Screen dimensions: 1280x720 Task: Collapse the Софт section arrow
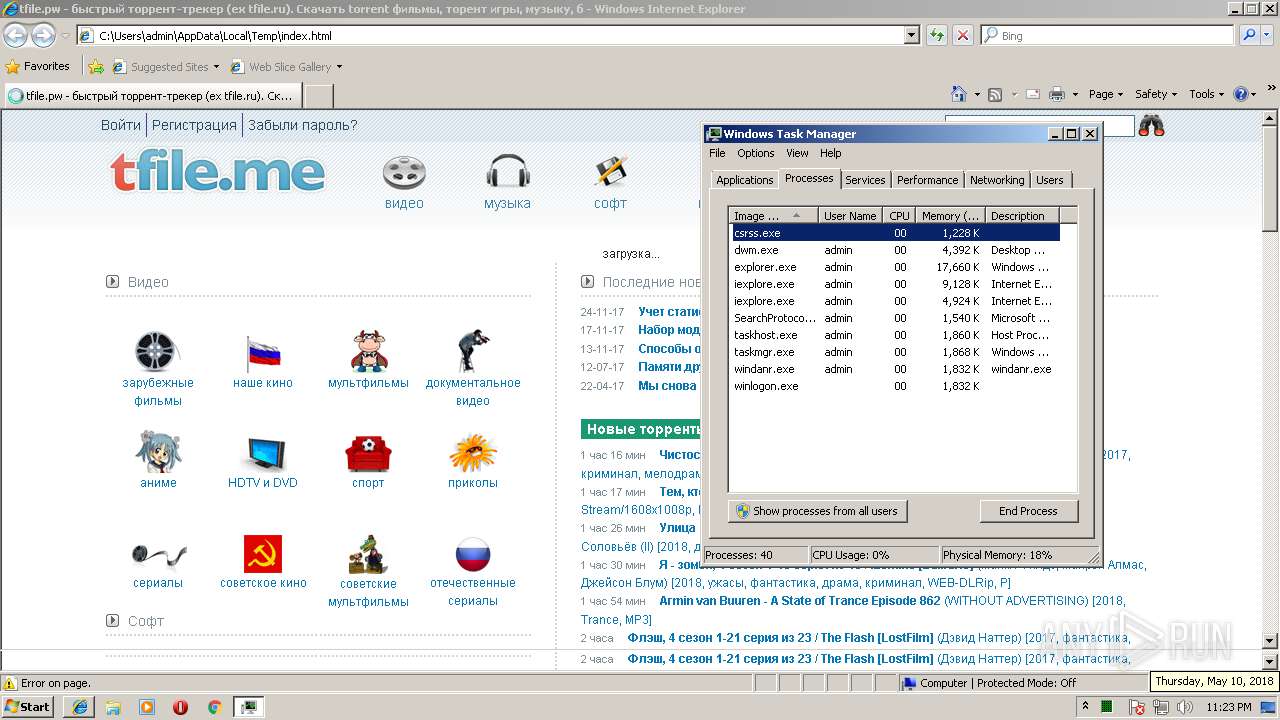click(113, 620)
